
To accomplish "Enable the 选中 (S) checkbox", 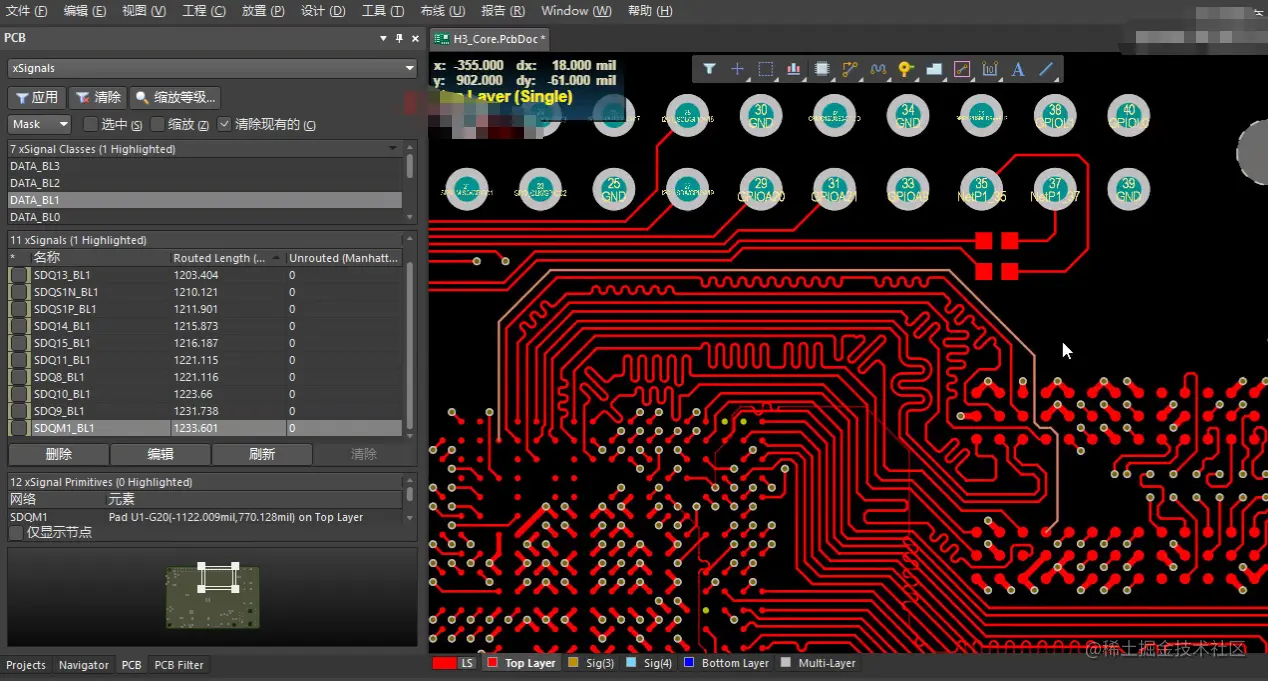I will [x=90, y=124].
